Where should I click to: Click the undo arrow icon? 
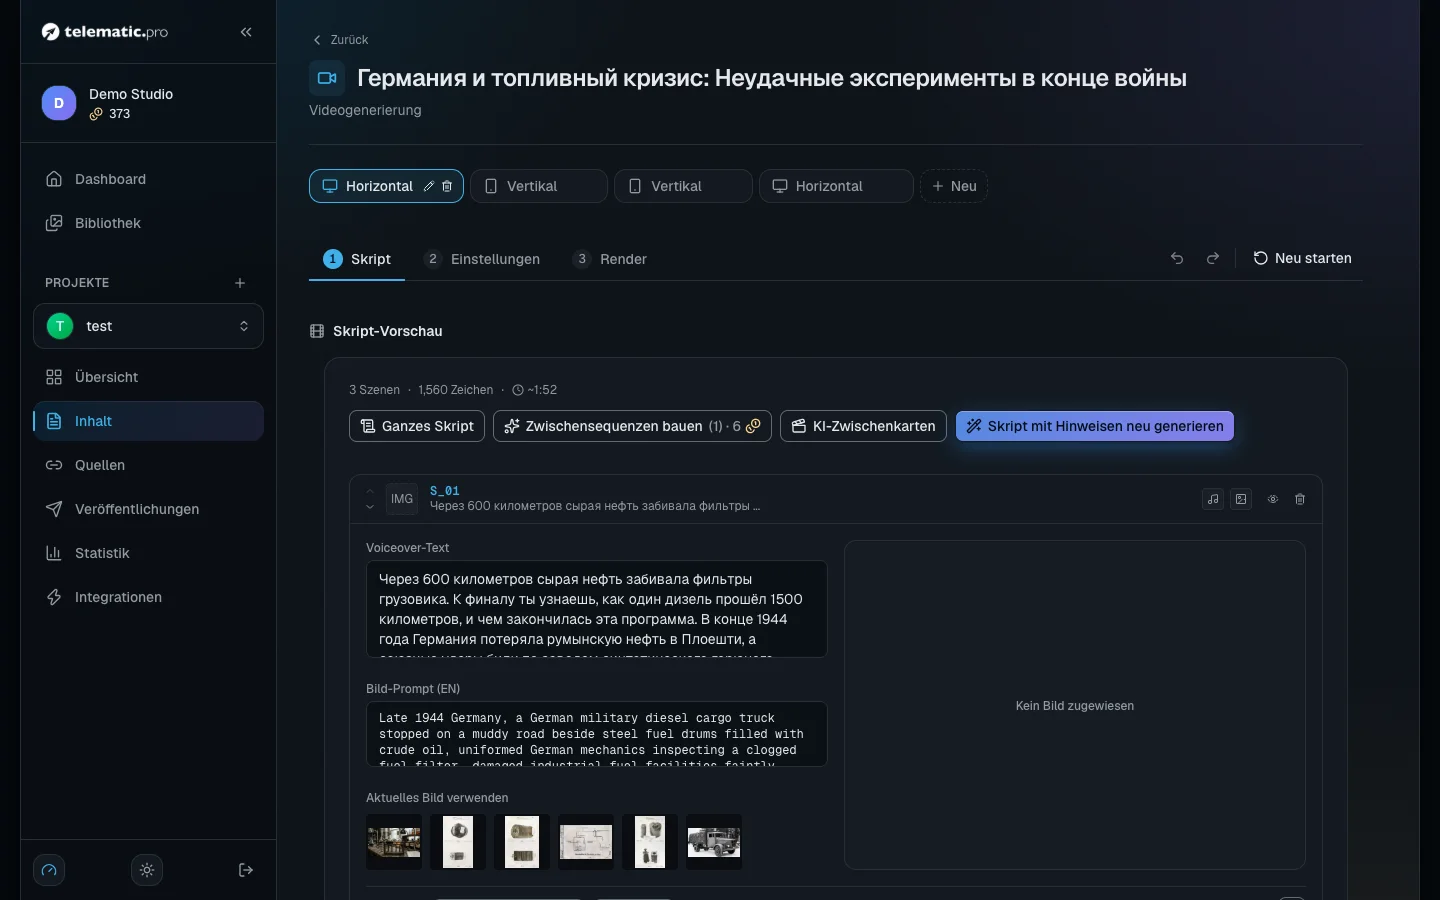tap(1177, 258)
